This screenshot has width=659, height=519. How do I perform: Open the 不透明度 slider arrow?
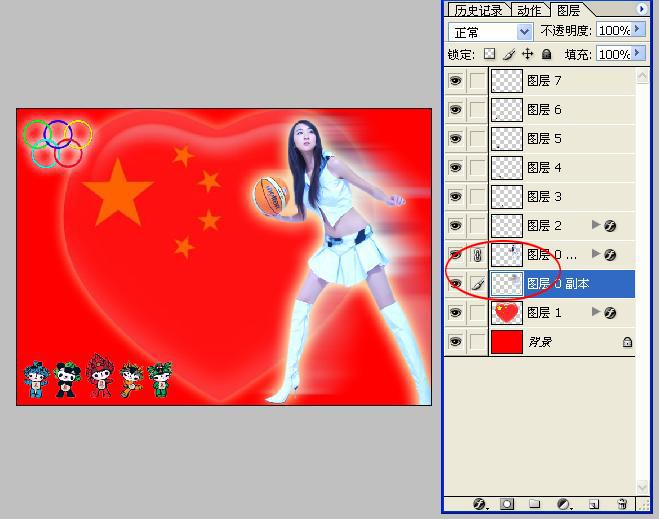(638, 29)
